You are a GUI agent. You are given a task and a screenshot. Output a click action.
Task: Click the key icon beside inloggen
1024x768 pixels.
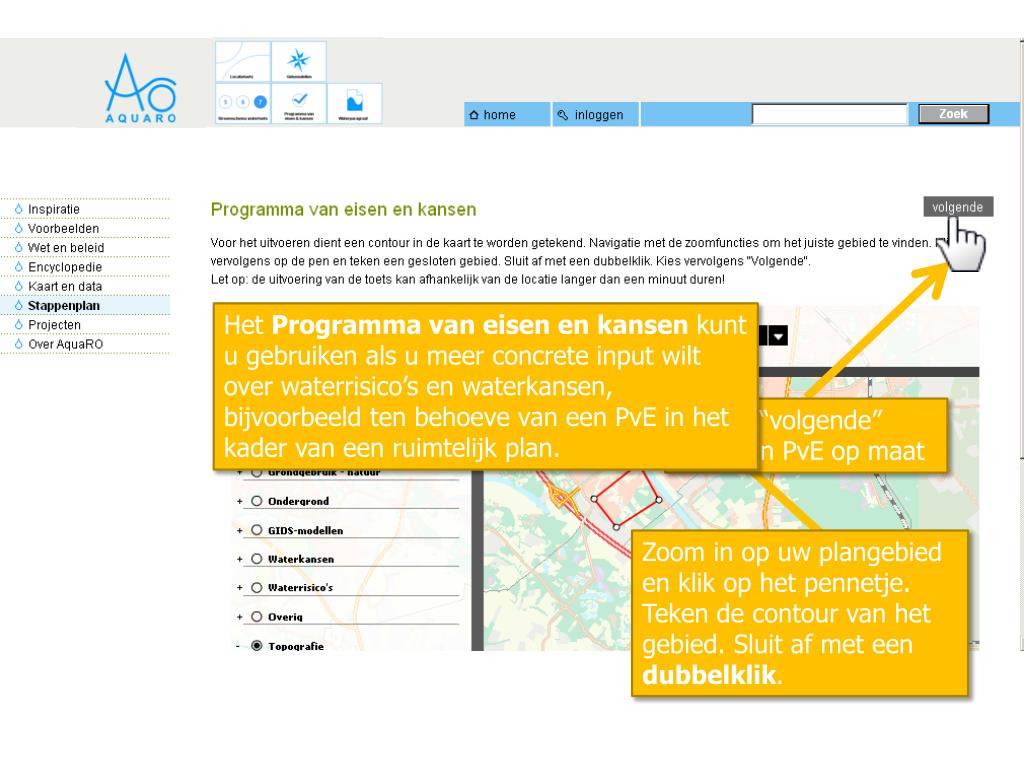click(x=562, y=115)
